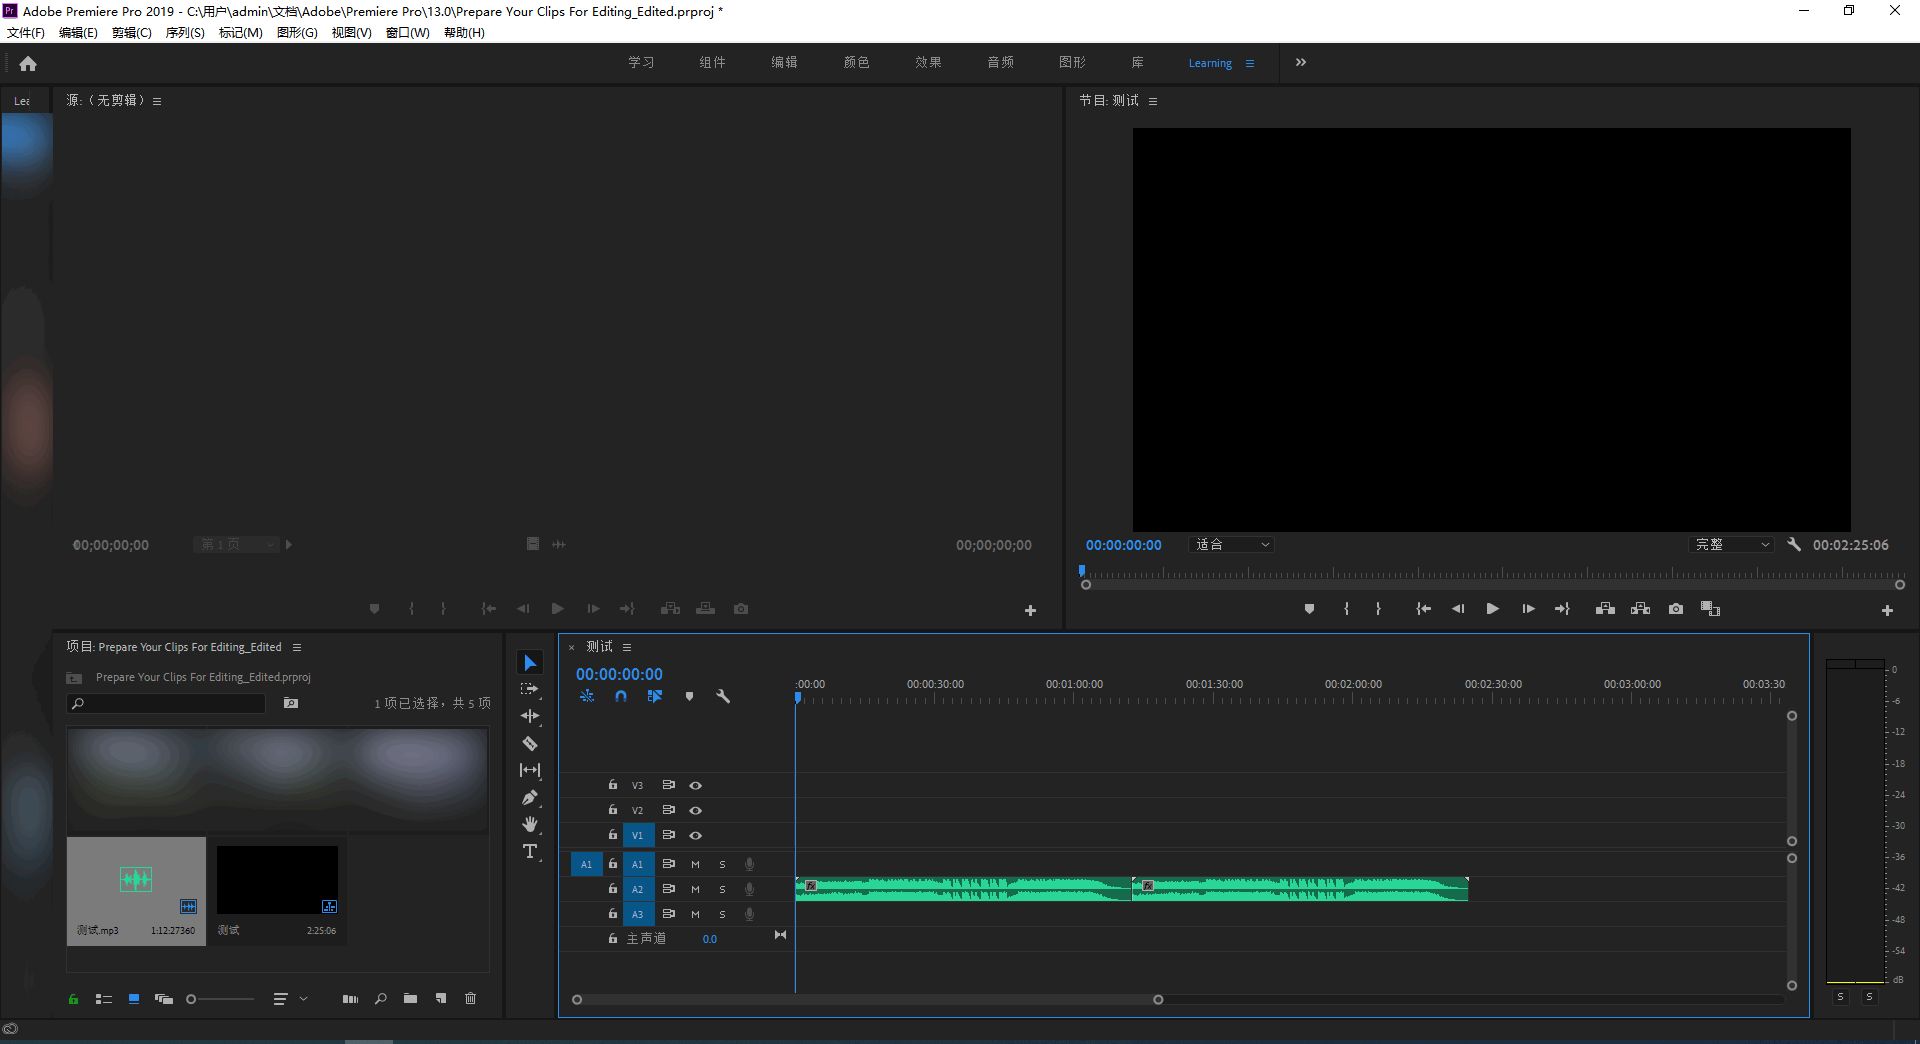
Task: Open project panel menu
Action: point(297,647)
